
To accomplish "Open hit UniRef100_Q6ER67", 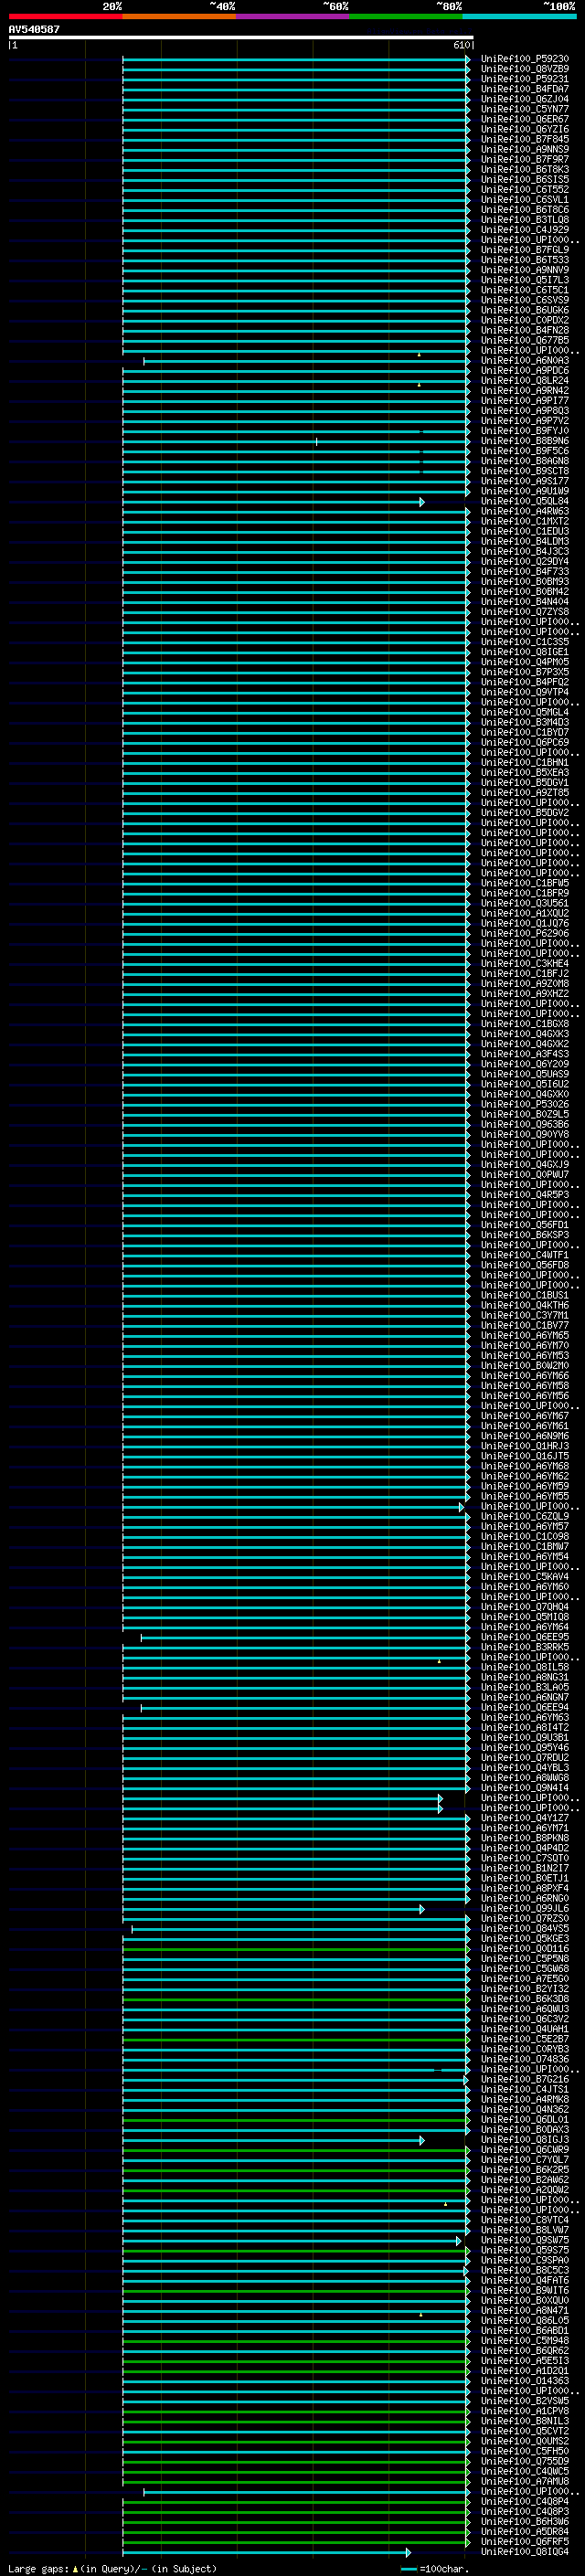I will [x=525, y=119].
